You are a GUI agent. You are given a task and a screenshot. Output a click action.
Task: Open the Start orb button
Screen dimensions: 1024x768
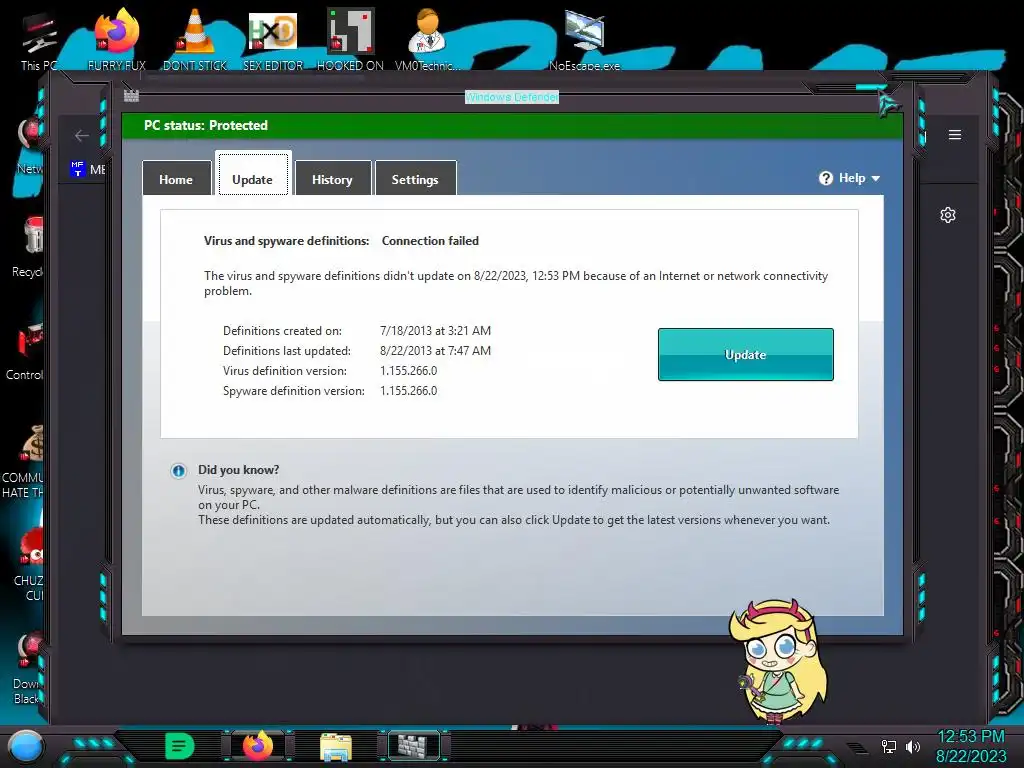coord(26,746)
